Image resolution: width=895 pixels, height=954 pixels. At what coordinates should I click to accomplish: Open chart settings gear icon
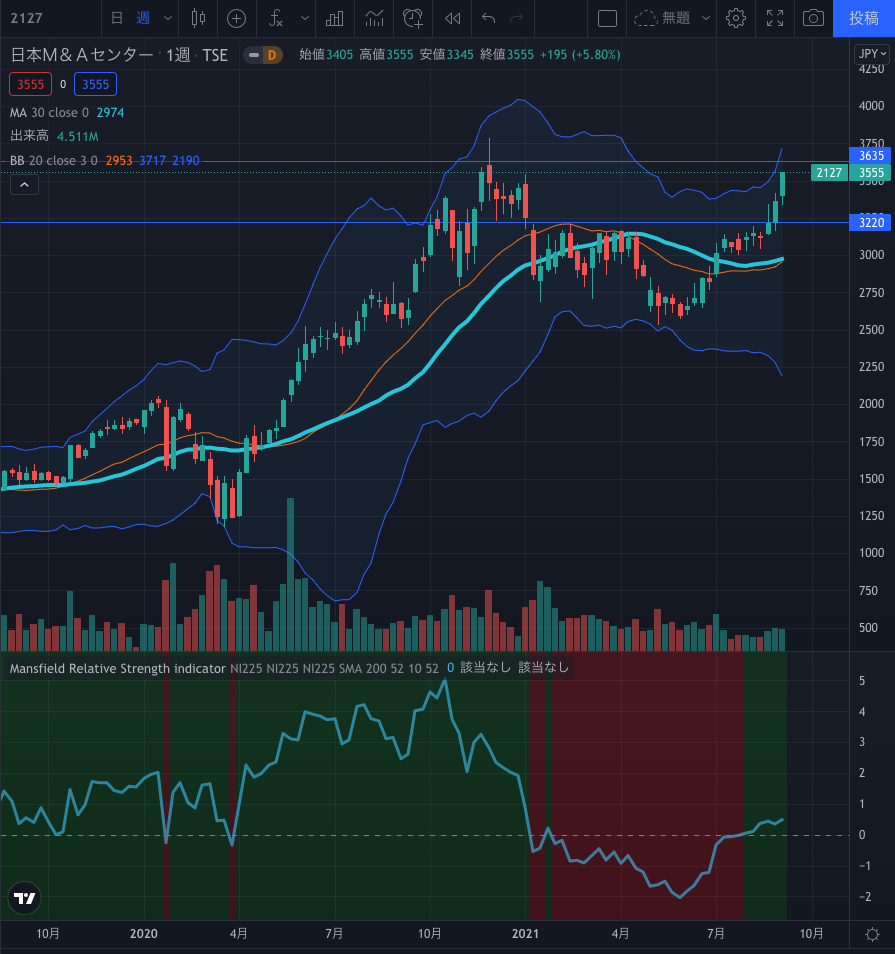click(736, 18)
